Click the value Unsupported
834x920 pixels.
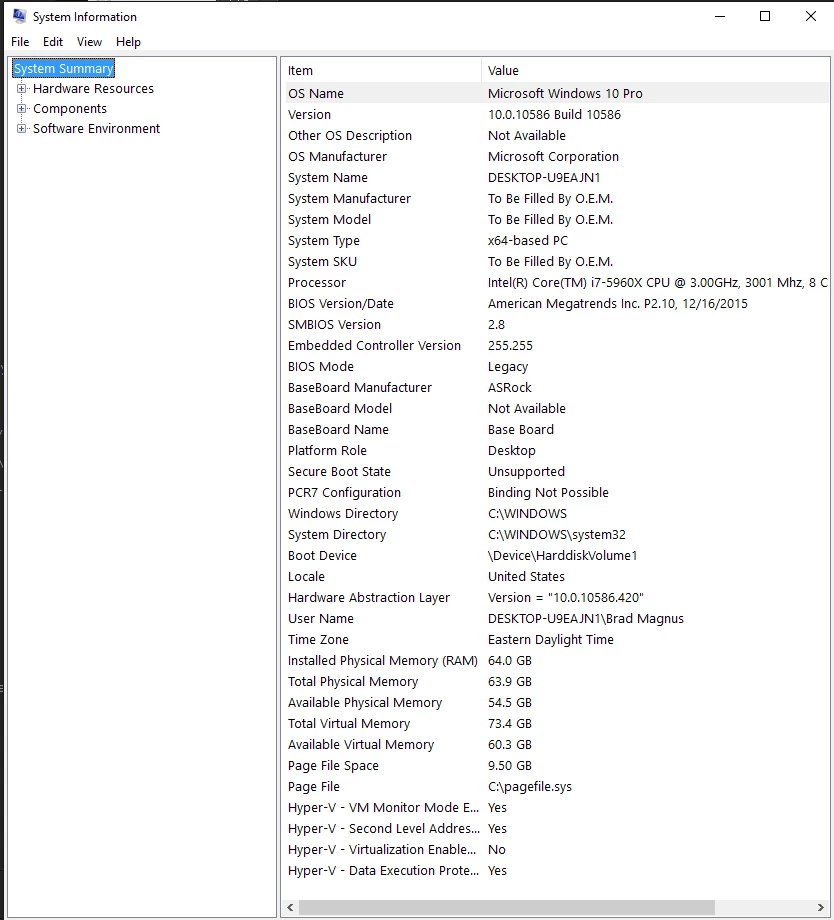tap(526, 472)
